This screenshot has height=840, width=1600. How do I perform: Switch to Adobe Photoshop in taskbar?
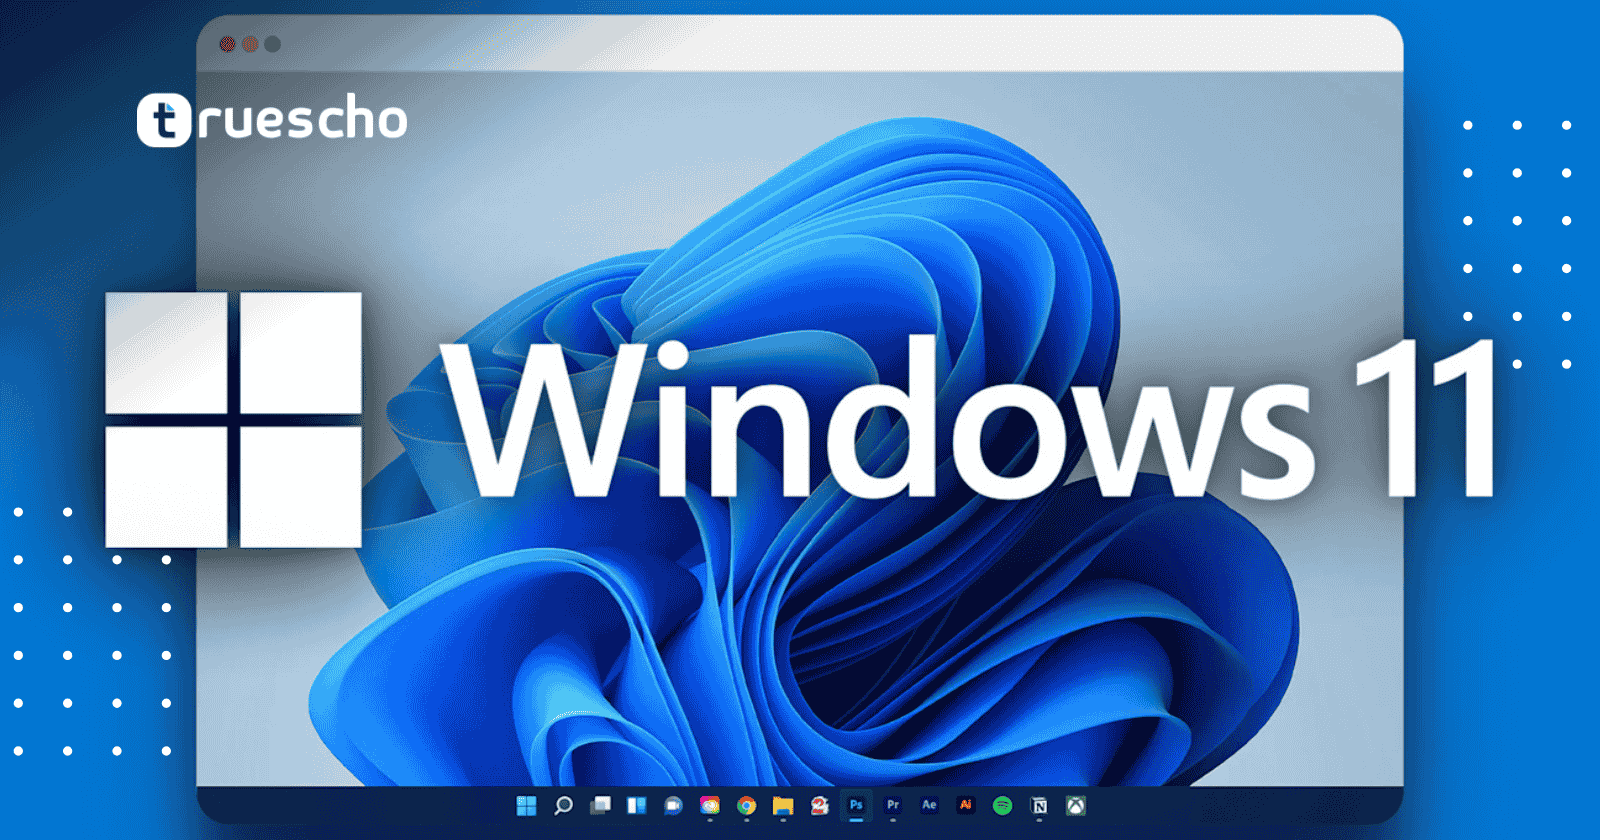coord(856,805)
